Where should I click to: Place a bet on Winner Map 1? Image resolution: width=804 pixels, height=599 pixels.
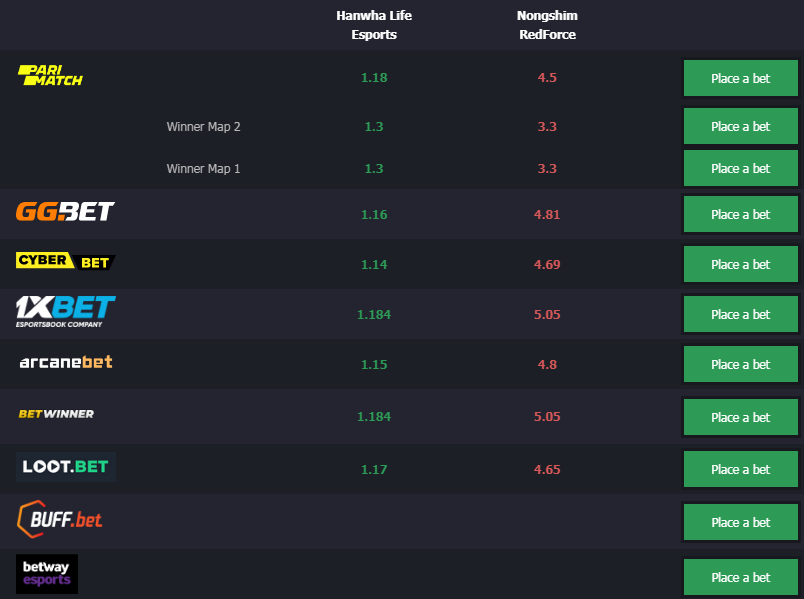pyautogui.click(x=740, y=168)
